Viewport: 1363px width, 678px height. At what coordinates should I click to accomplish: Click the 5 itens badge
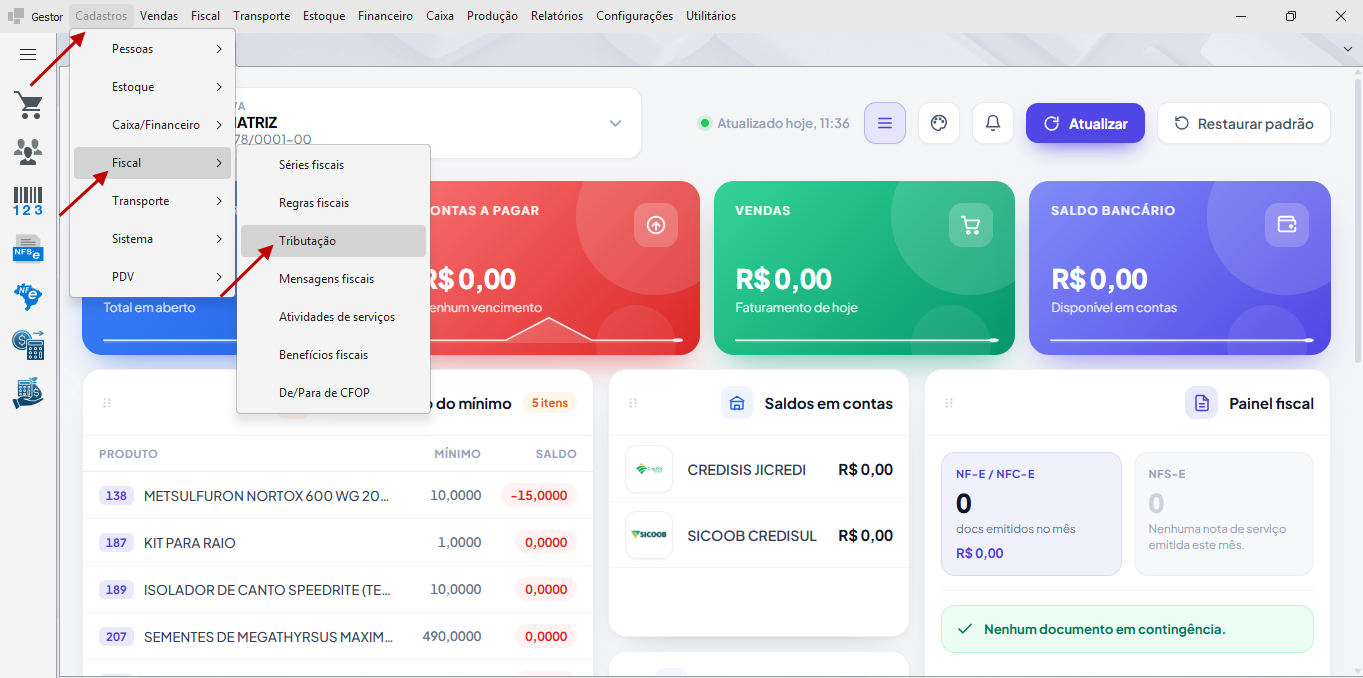[x=550, y=403]
